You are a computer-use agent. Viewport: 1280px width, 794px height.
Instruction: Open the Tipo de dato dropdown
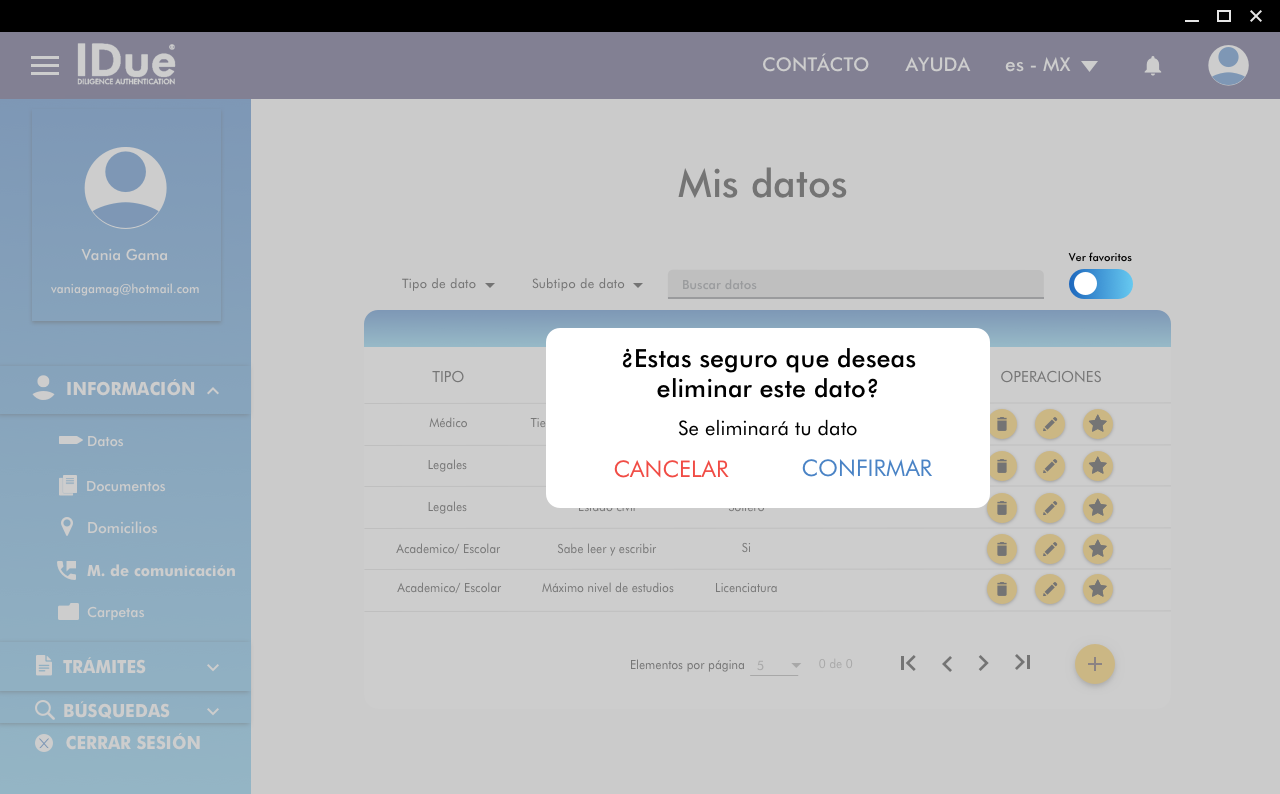(x=448, y=284)
